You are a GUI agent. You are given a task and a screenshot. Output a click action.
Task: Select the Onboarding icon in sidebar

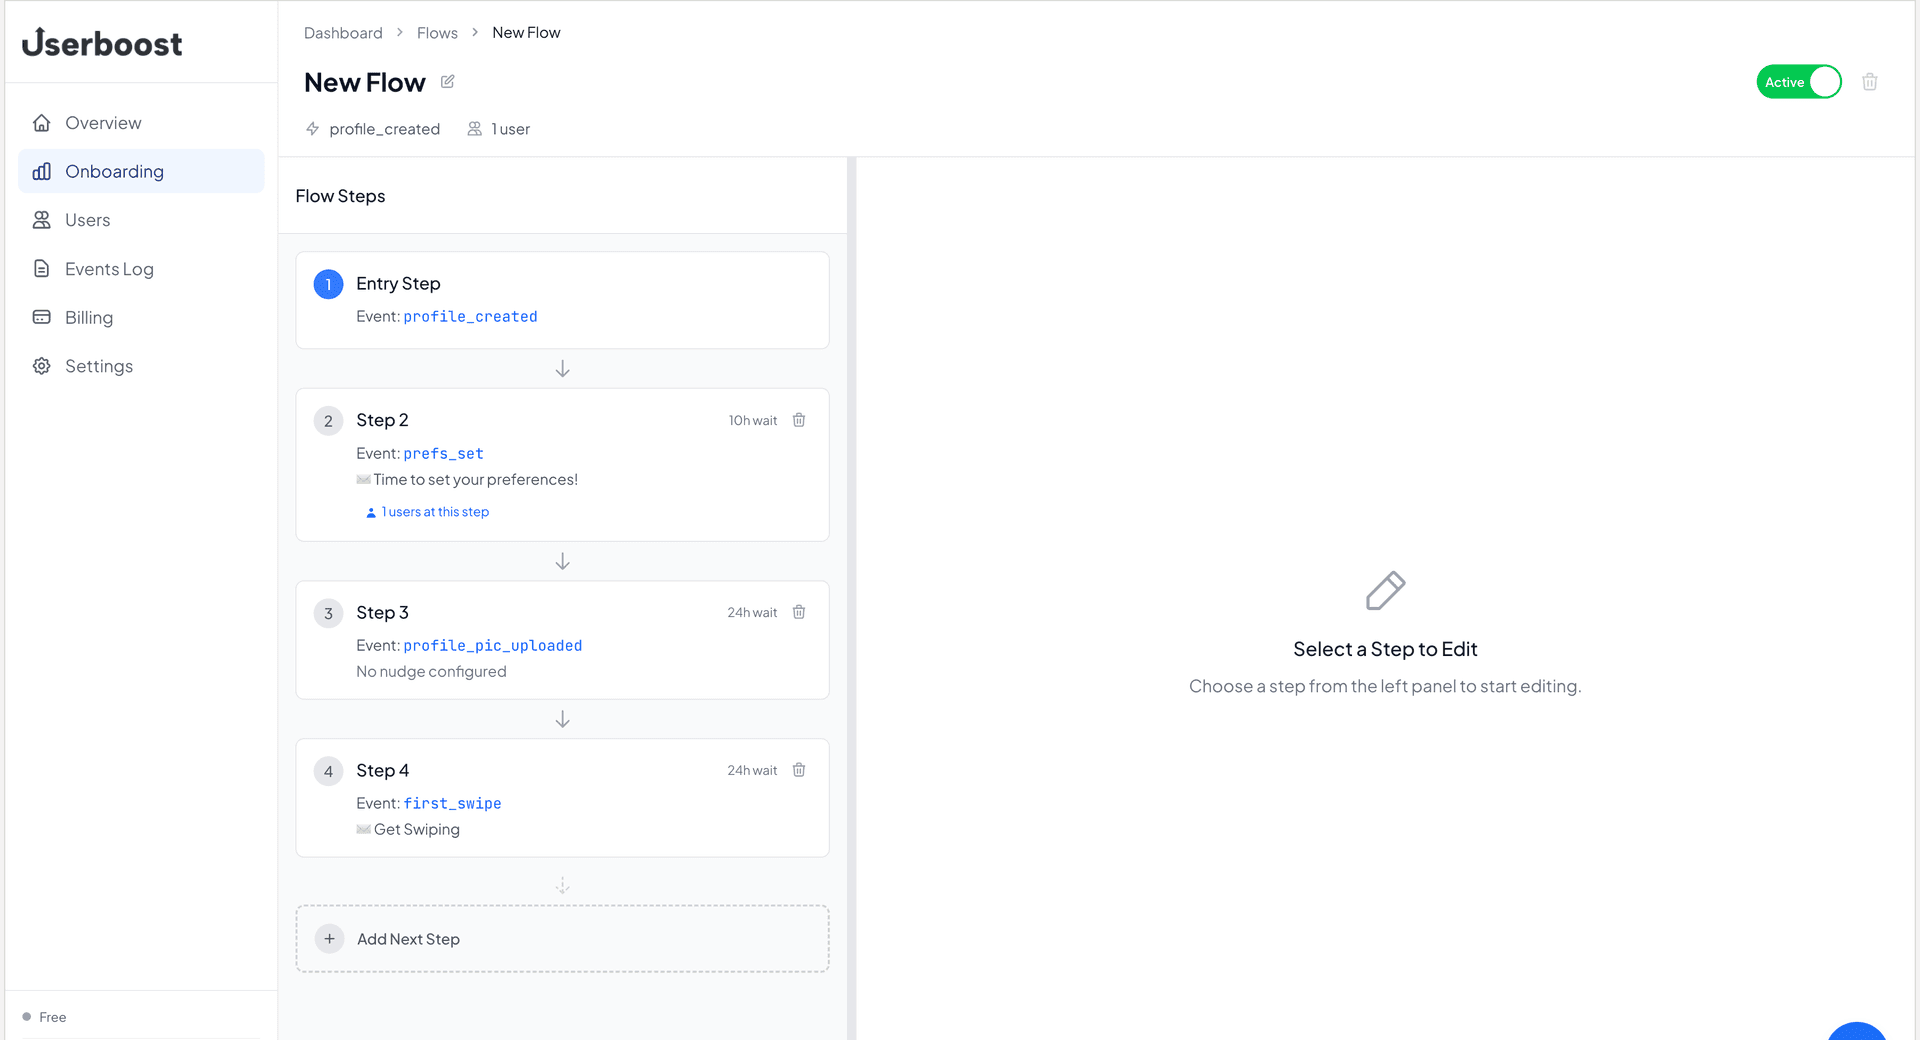[41, 171]
